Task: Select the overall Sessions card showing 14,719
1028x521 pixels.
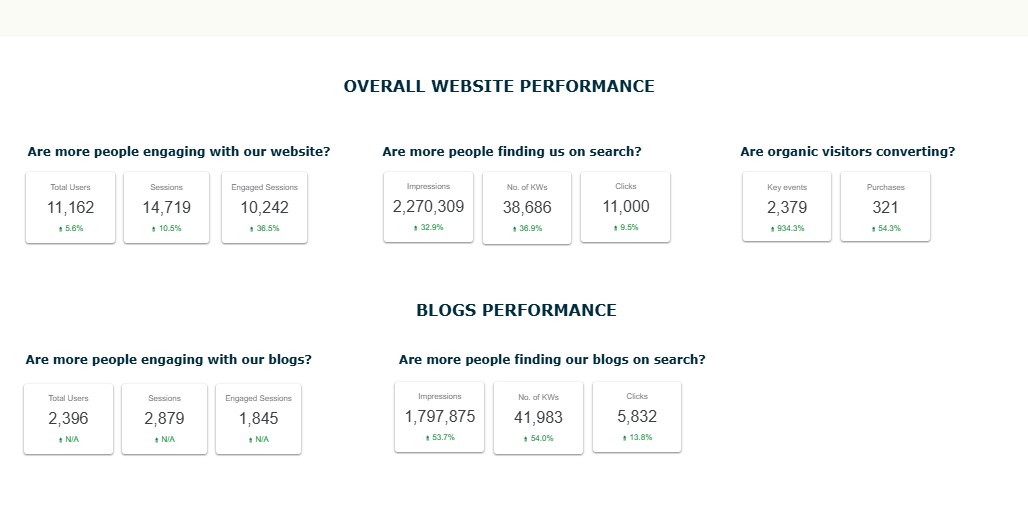Action: click(167, 207)
